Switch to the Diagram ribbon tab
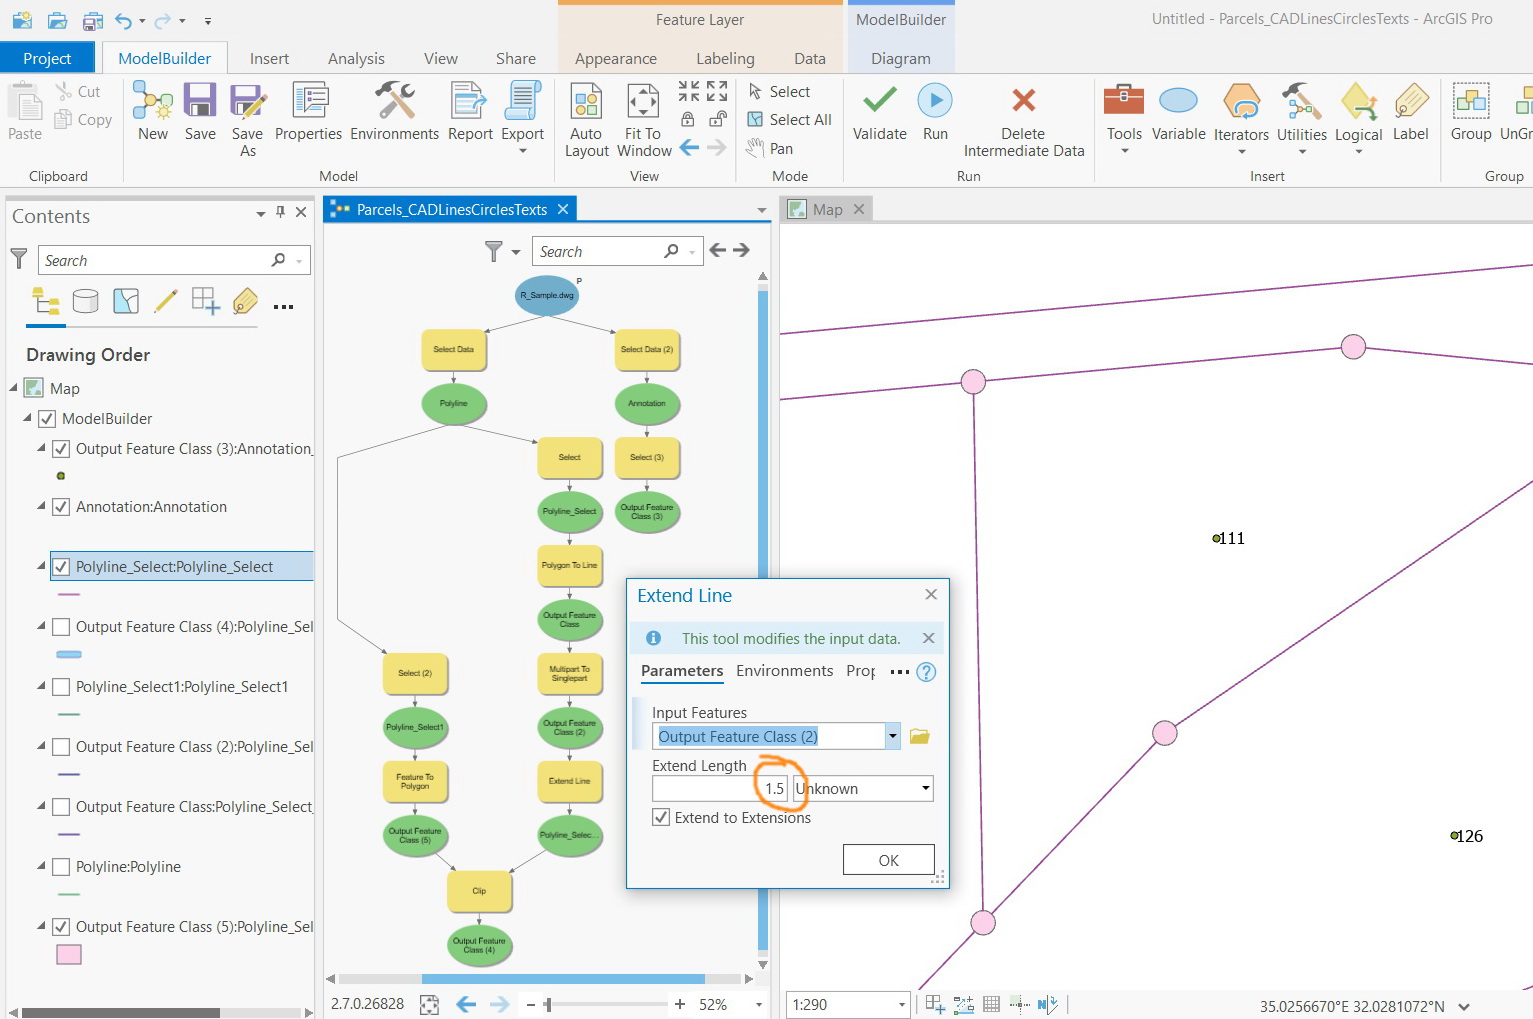The height and width of the screenshot is (1019, 1533). pyautogui.click(x=899, y=58)
